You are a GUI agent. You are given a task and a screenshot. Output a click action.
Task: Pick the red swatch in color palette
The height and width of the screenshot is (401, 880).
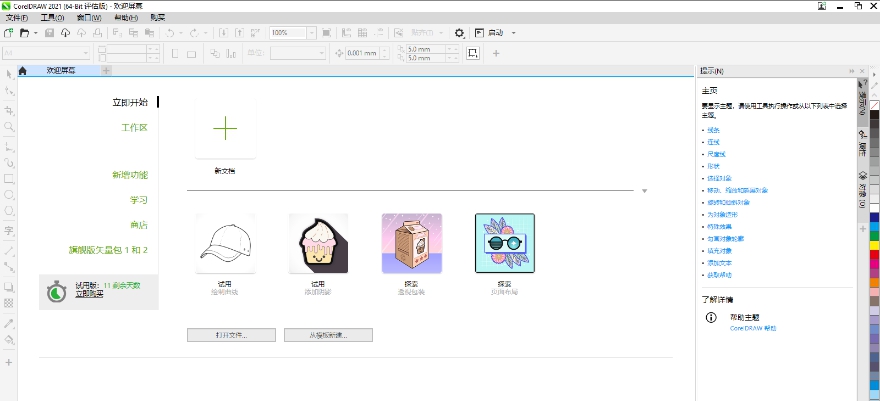coord(874,254)
